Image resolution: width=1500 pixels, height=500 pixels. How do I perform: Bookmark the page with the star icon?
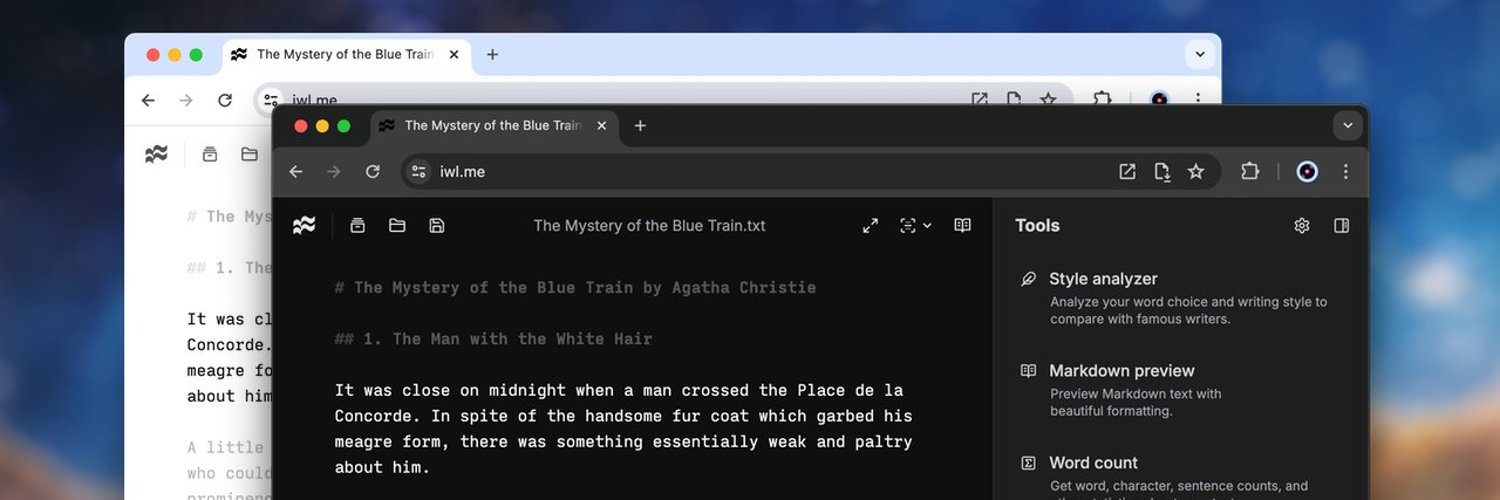[1196, 172]
